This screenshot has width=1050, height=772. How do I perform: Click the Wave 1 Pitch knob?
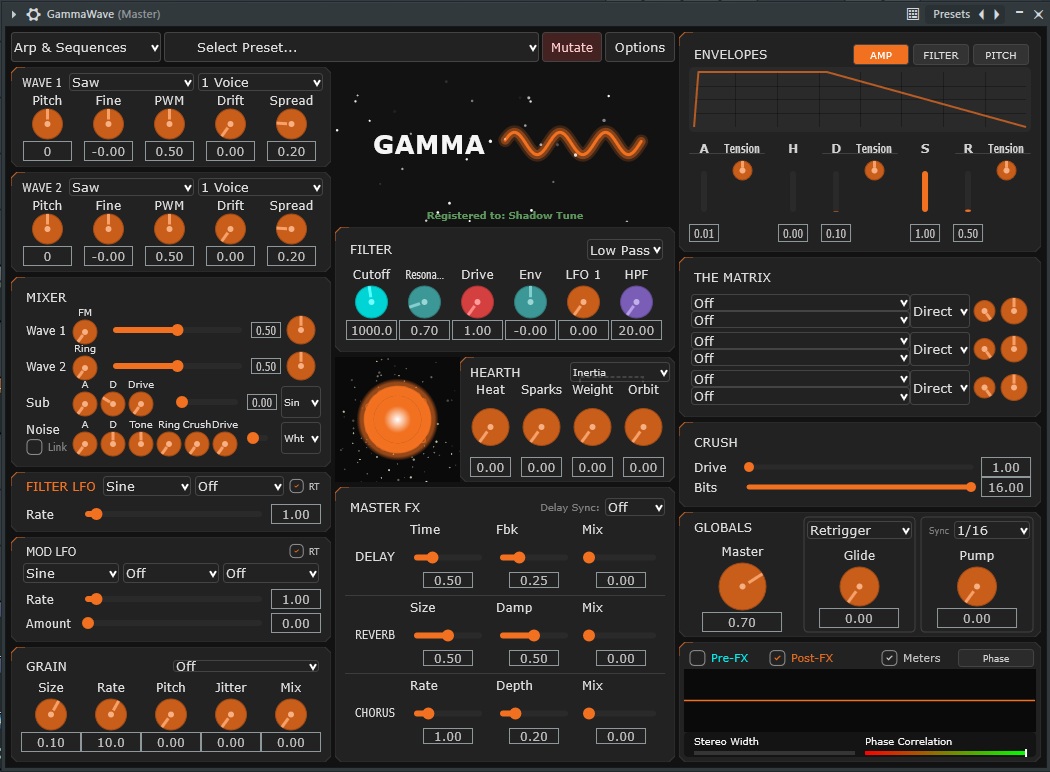(47, 124)
